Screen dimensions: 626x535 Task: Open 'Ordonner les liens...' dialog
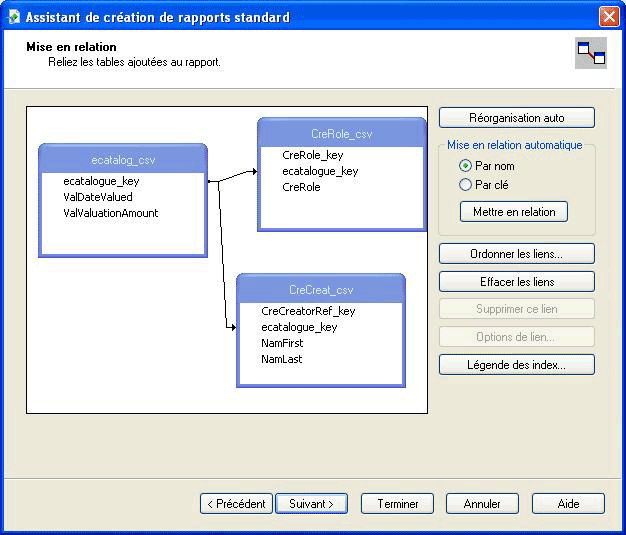tap(516, 254)
